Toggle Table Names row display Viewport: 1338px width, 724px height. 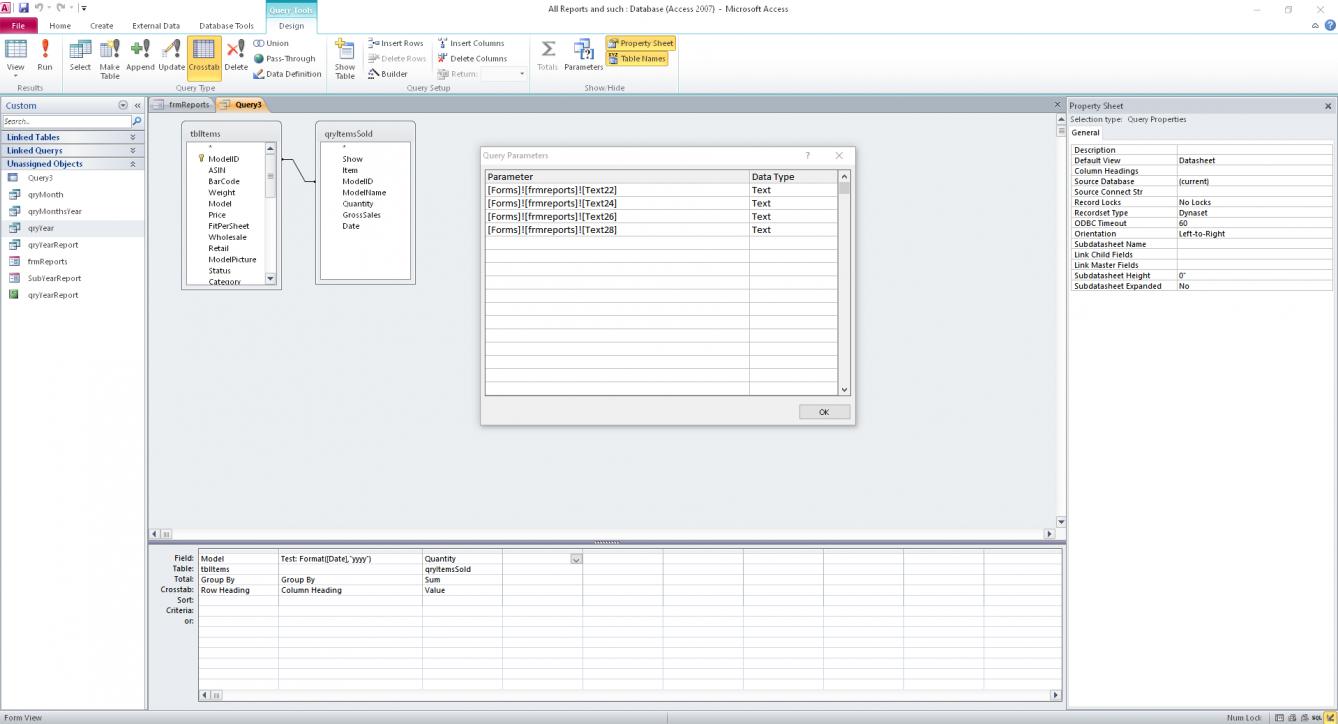(x=637, y=58)
